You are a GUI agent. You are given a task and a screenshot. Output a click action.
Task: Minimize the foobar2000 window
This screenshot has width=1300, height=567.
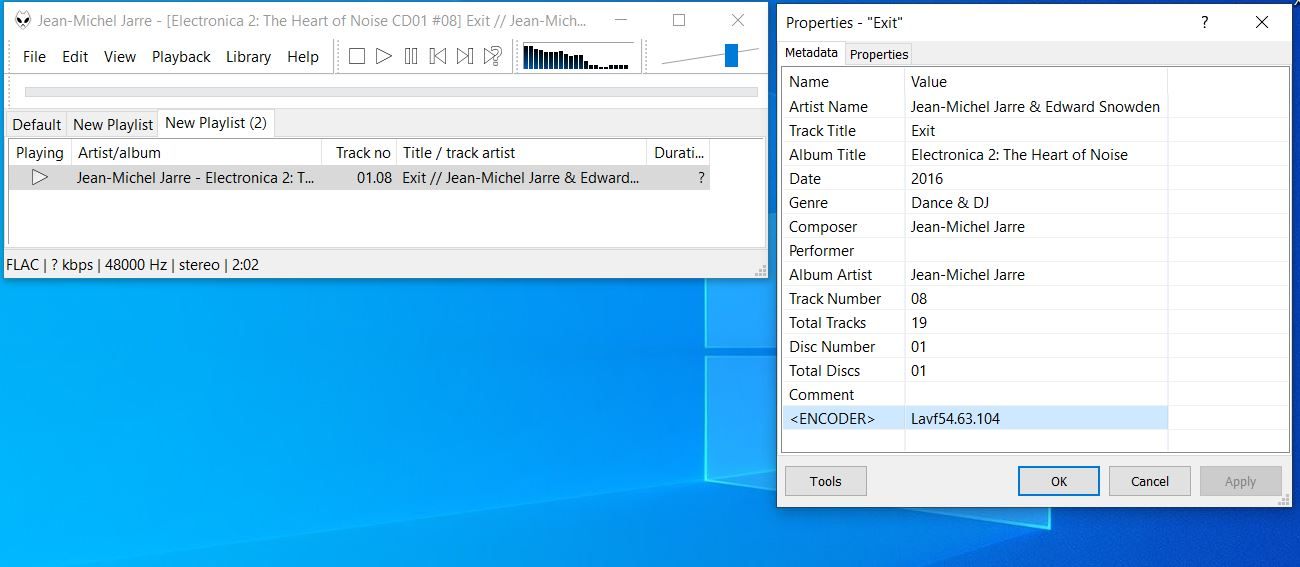pyautogui.click(x=620, y=20)
